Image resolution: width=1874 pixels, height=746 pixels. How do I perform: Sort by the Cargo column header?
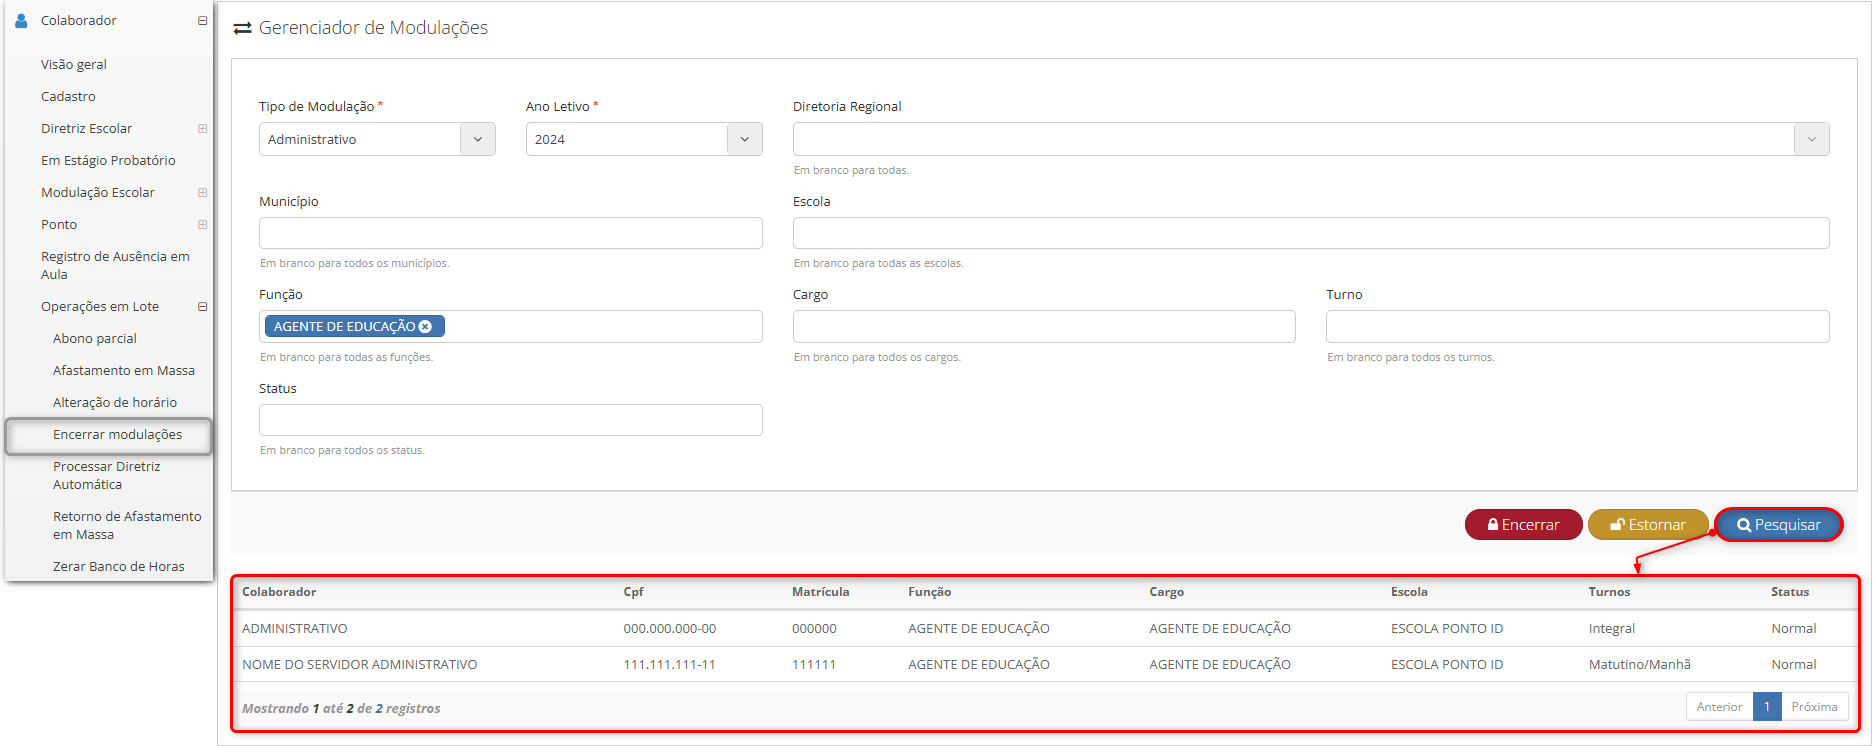(1166, 592)
